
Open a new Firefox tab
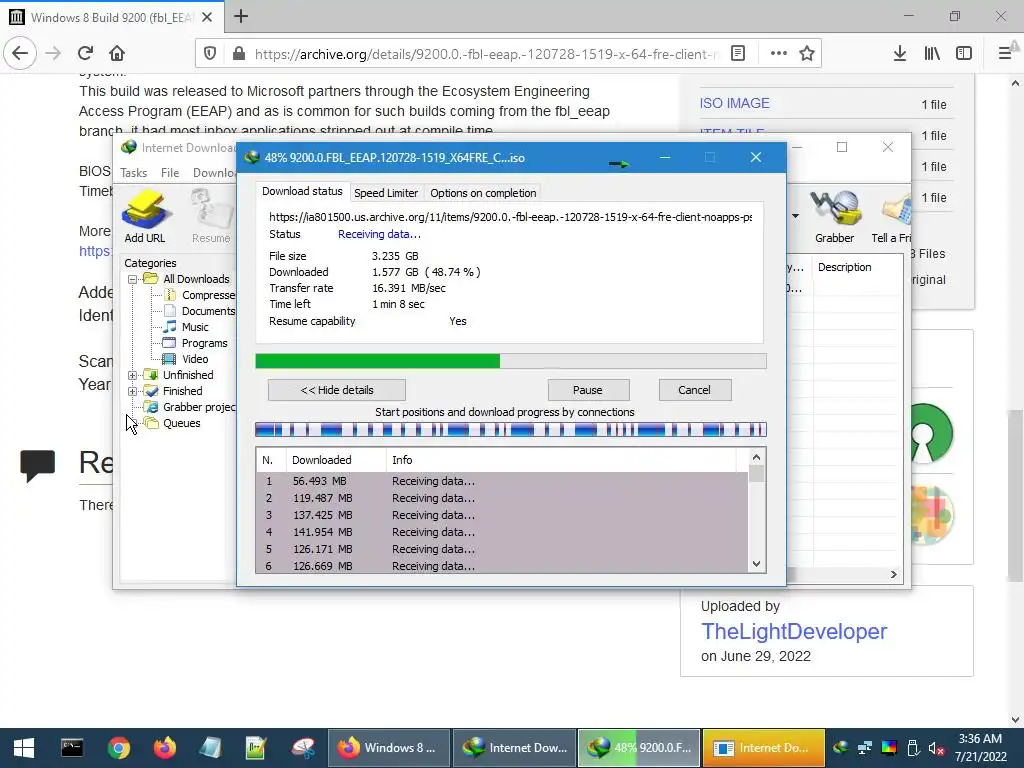point(241,16)
